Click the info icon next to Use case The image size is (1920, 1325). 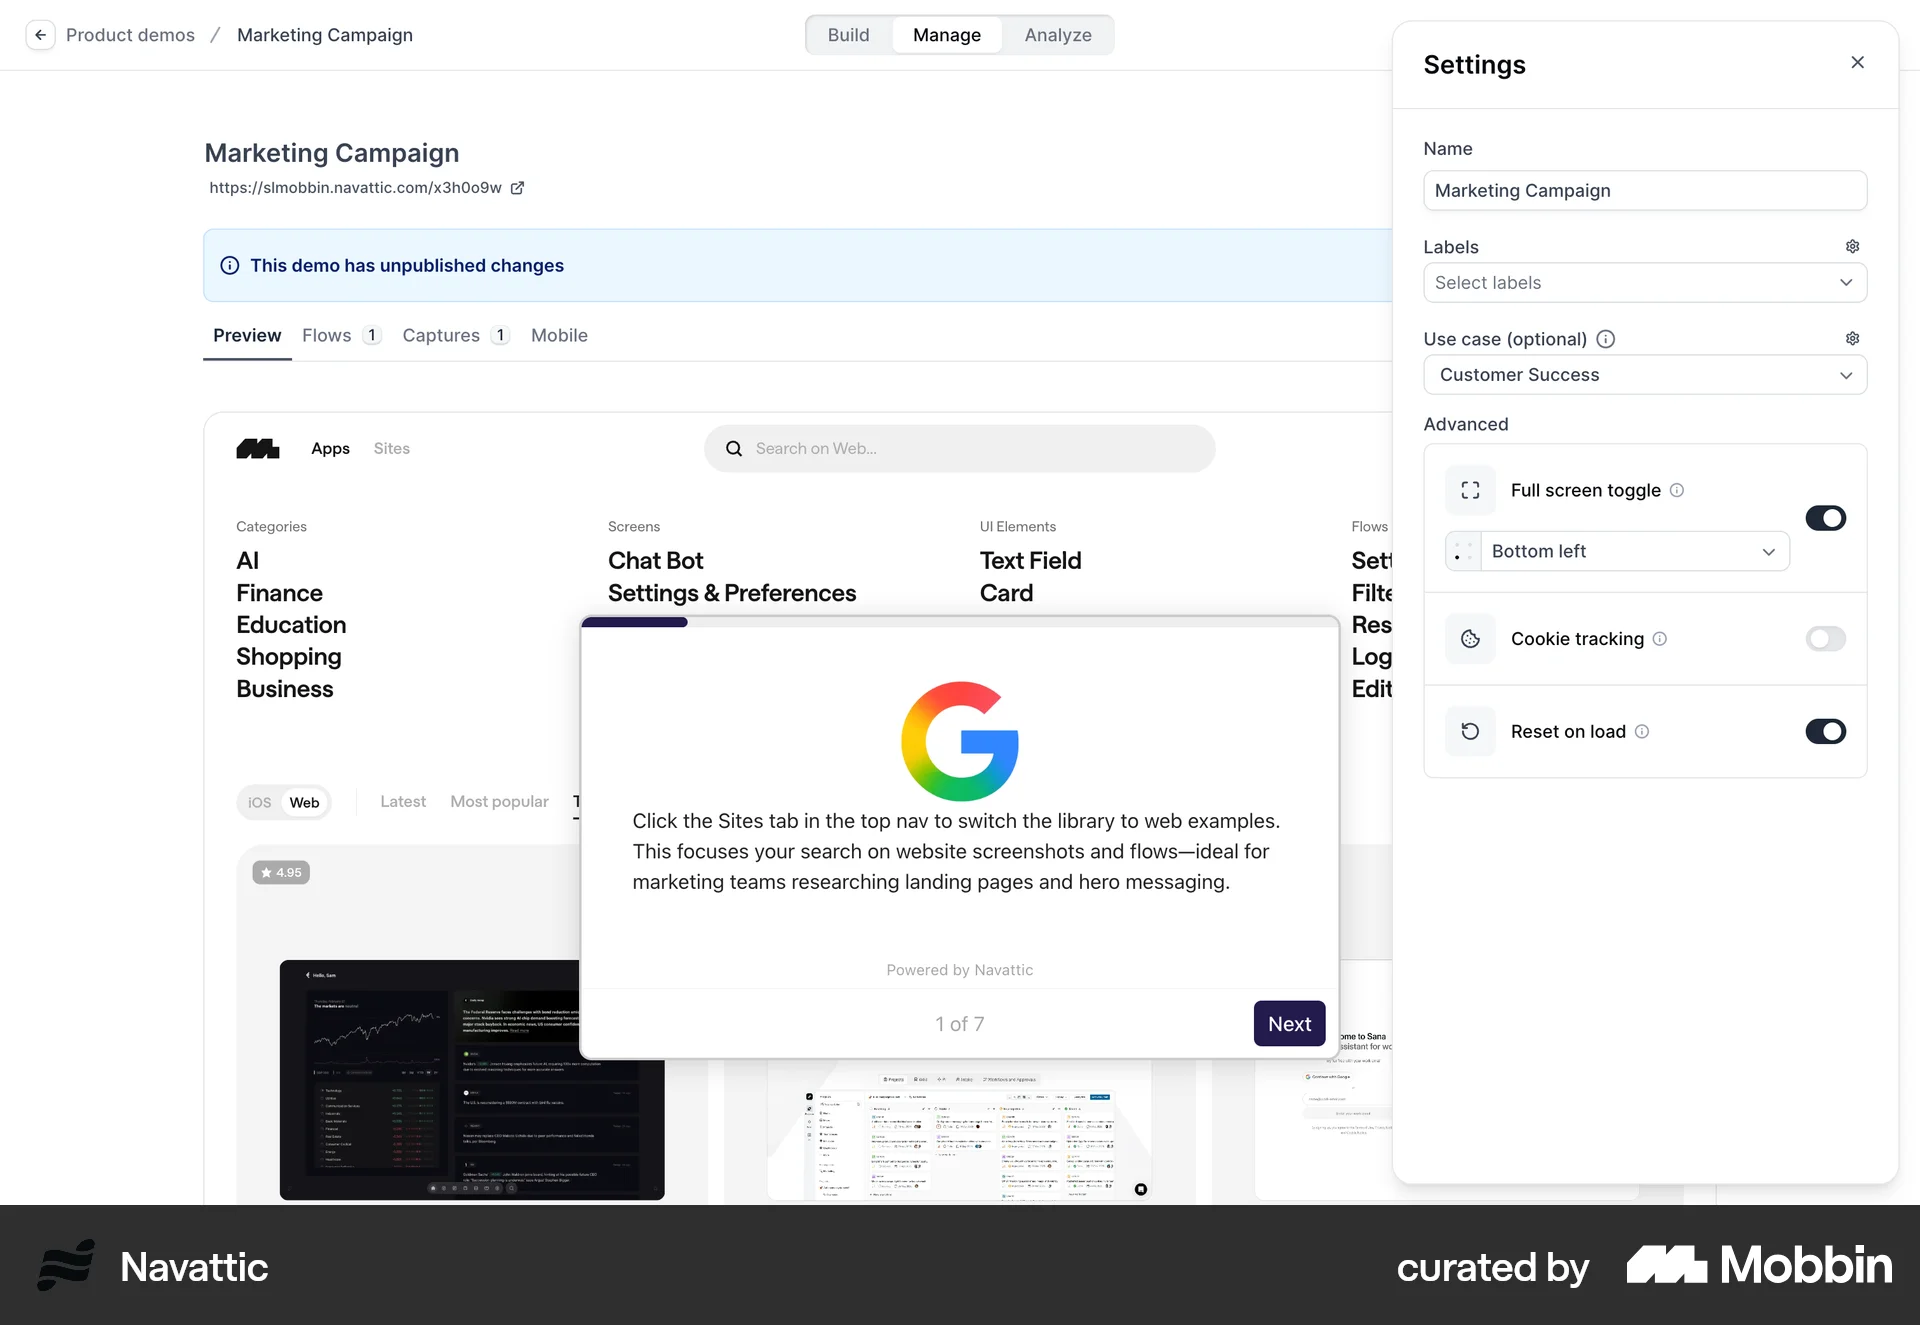pyautogui.click(x=1607, y=339)
